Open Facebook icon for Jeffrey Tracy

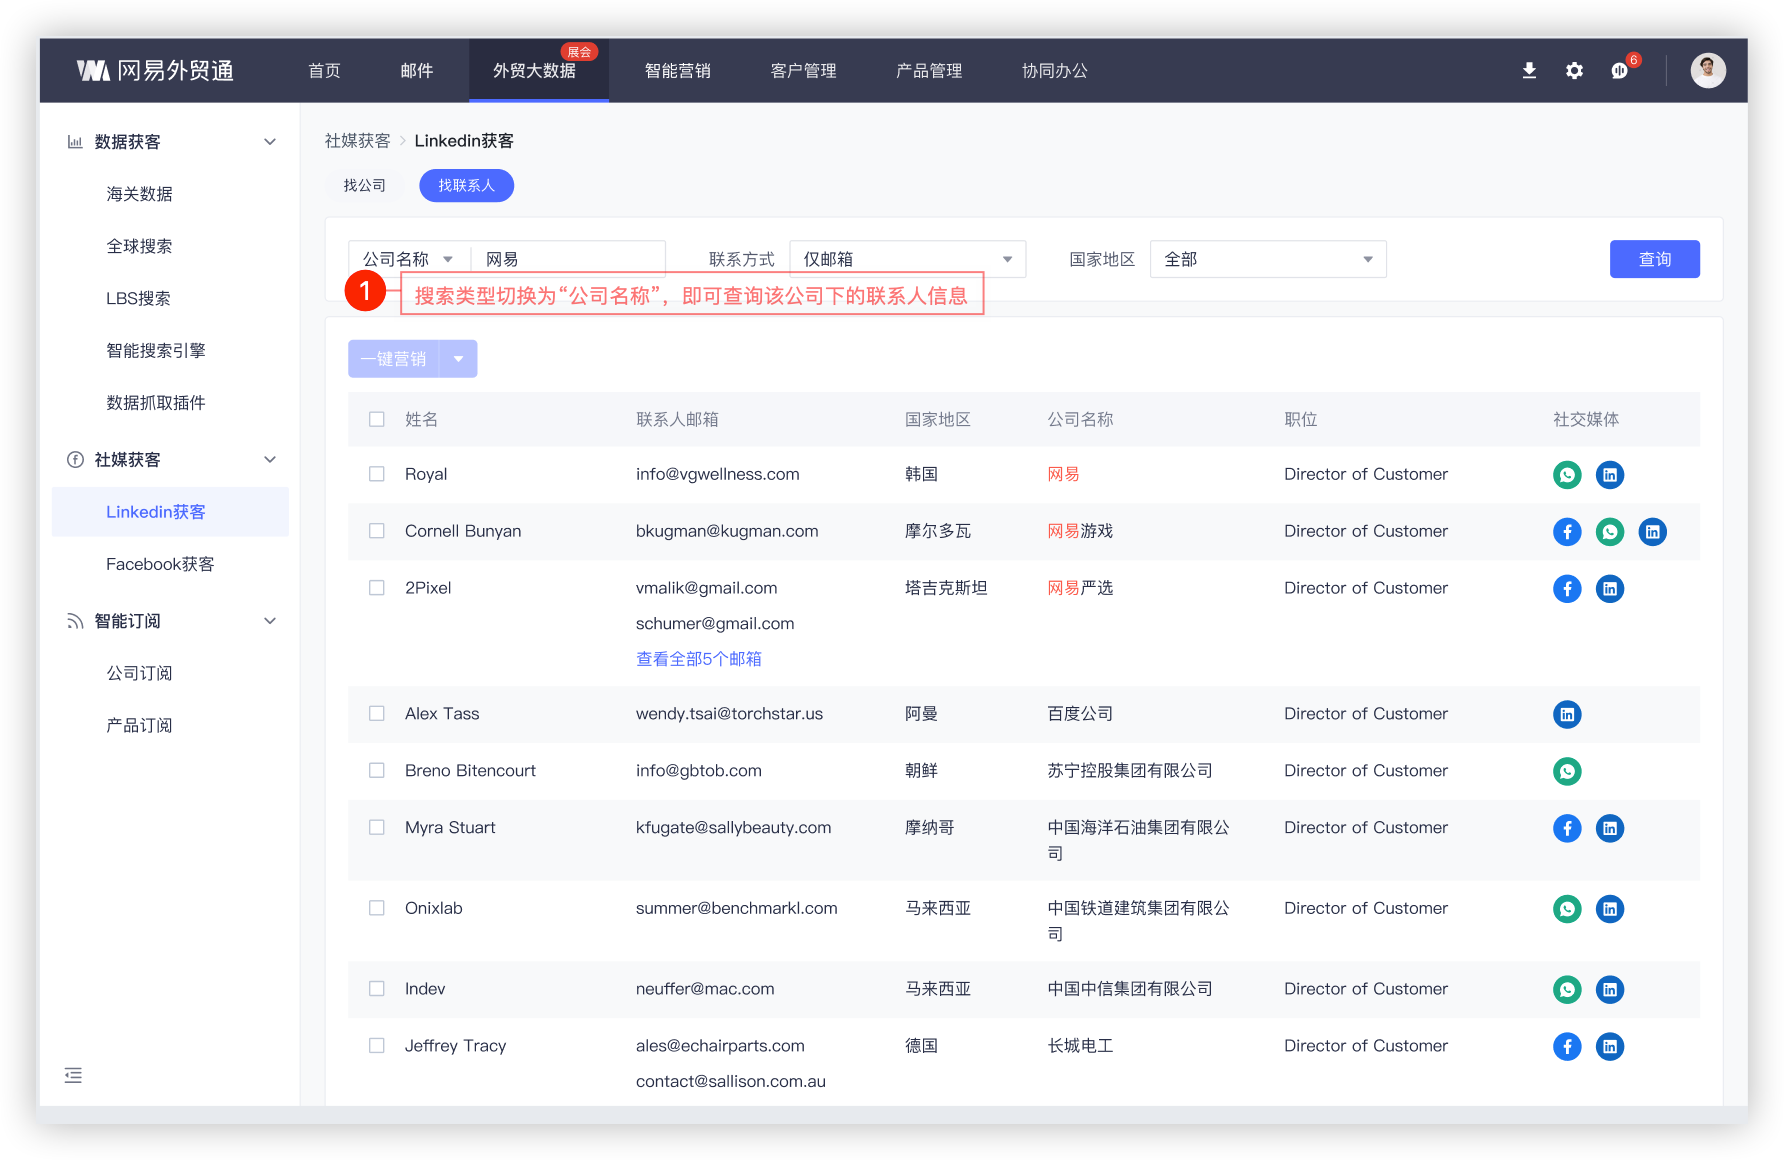pos(1567,1047)
